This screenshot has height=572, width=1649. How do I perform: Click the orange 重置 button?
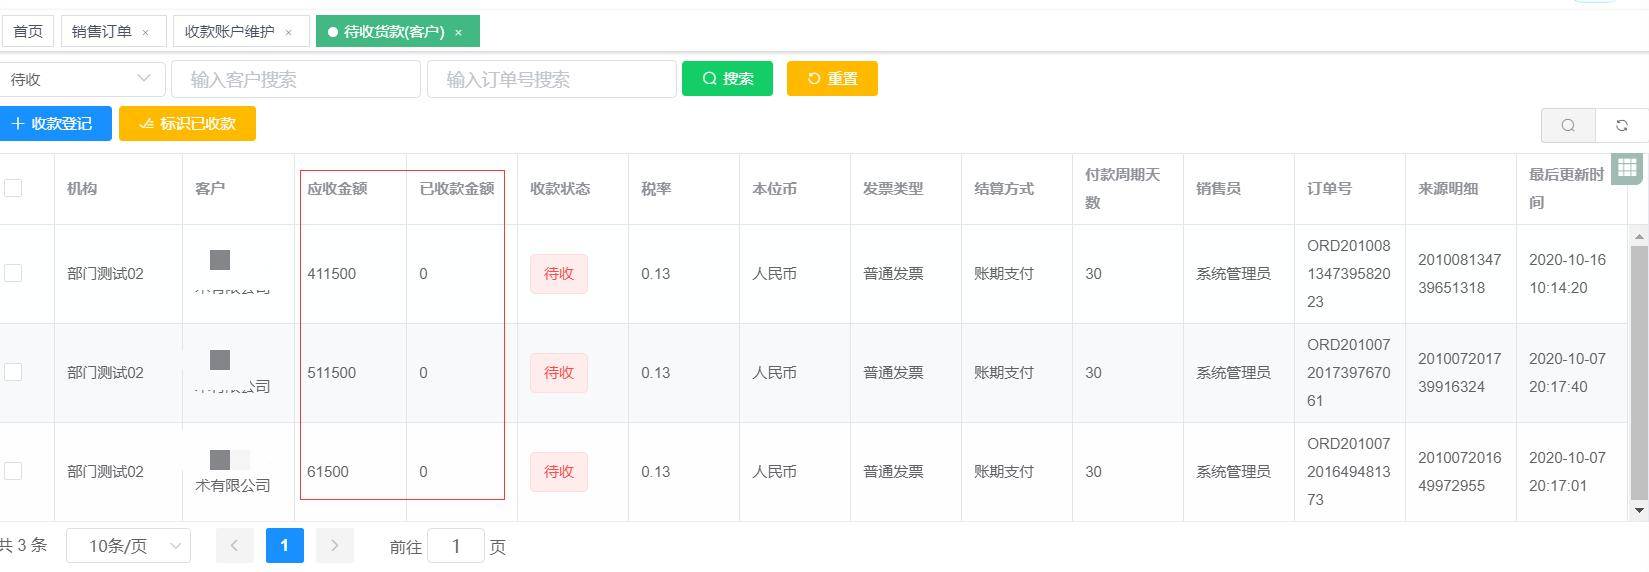[x=832, y=78]
